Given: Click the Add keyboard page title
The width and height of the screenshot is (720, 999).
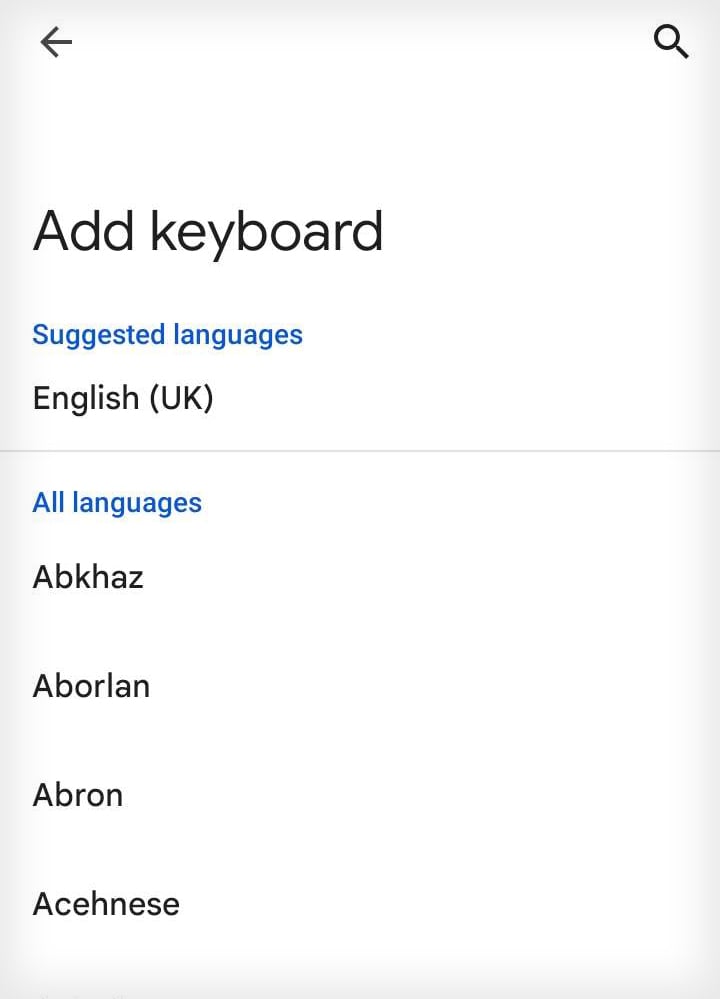Looking at the screenshot, I should point(208,231).
